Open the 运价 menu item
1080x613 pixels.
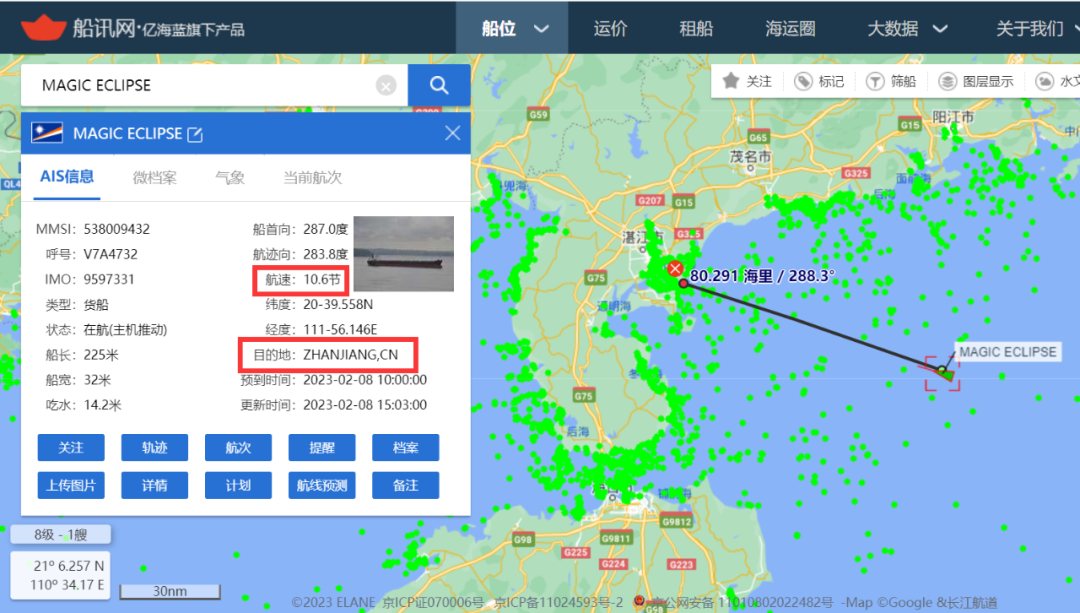tap(610, 28)
